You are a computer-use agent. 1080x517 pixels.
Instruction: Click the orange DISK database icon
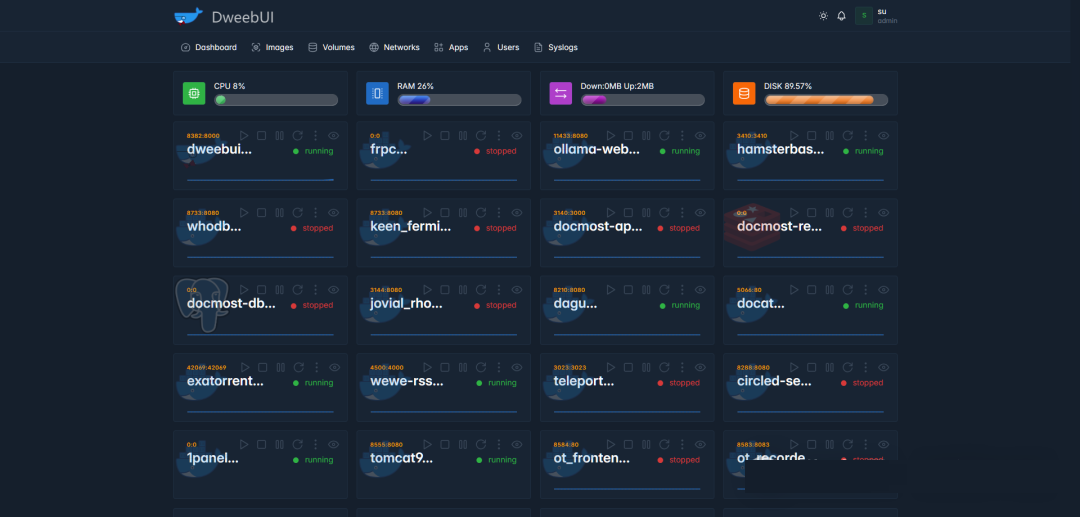744,94
